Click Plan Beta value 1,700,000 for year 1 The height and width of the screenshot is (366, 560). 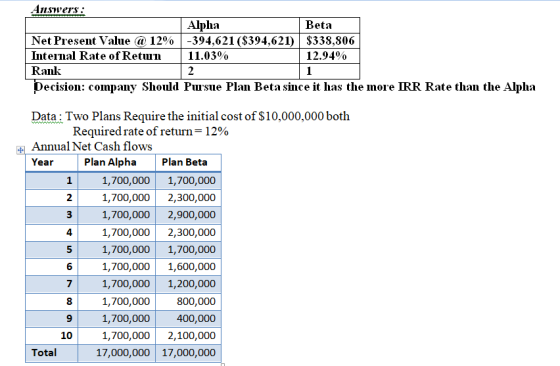click(x=188, y=180)
